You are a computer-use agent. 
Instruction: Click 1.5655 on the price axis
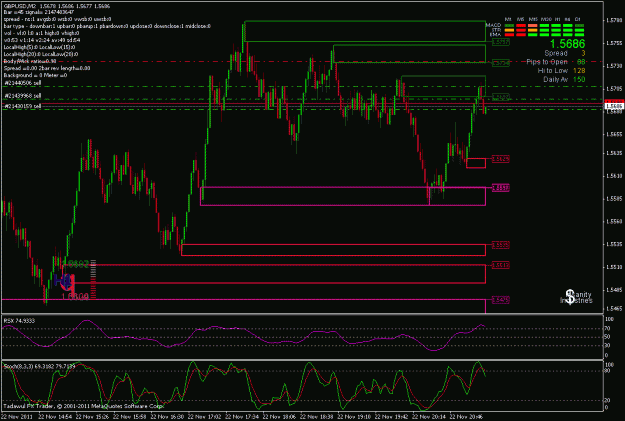point(614,134)
